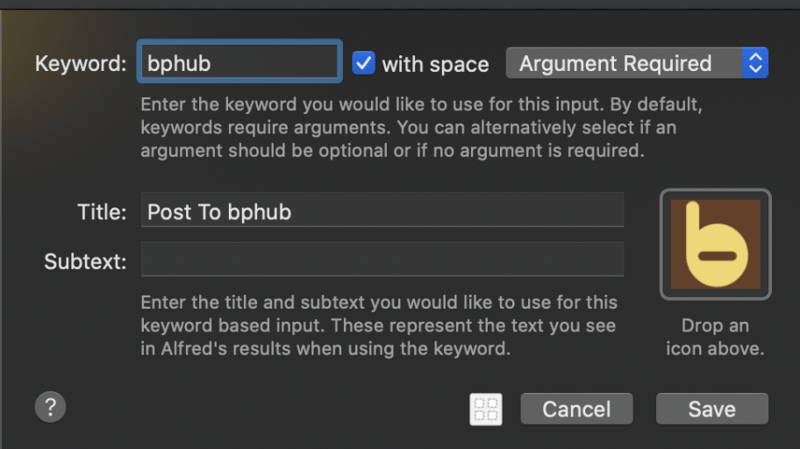
Task: Toggle the 'with space' checkbox
Action: pyautogui.click(x=364, y=63)
